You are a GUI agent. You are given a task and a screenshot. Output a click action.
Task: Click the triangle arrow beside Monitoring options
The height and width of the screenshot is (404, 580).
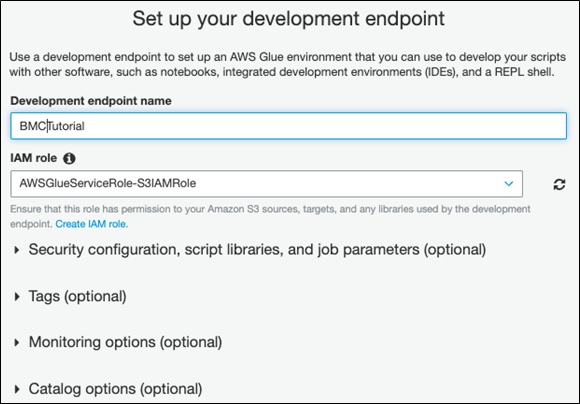point(17,342)
